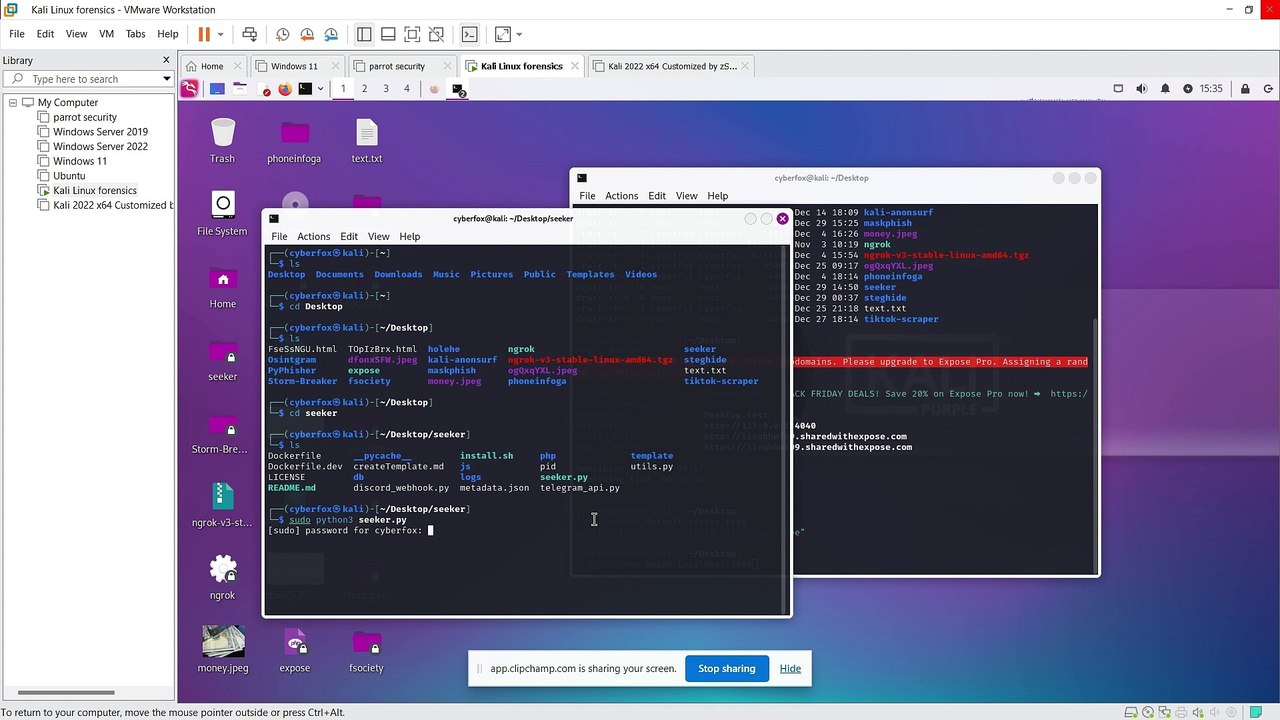
Task: Click the stretch guest display icon
Action: tap(502, 34)
